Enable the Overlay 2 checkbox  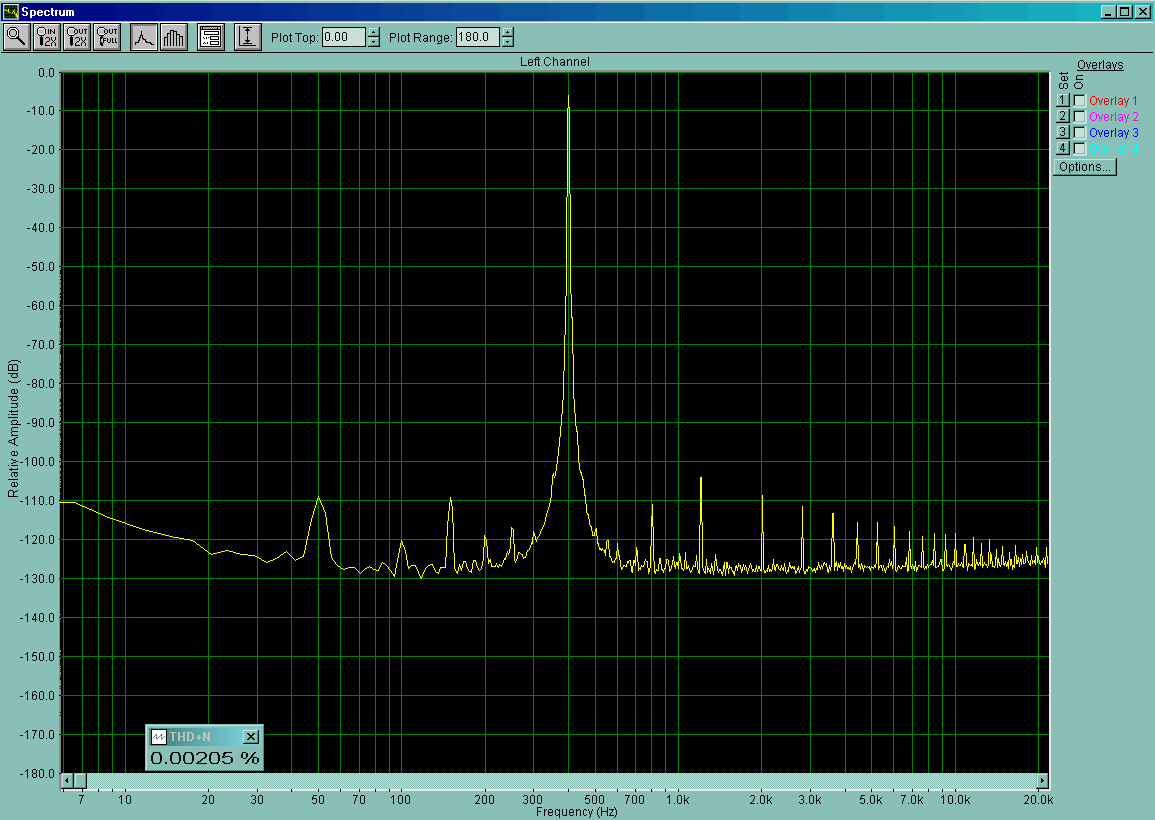[1080, 116]
